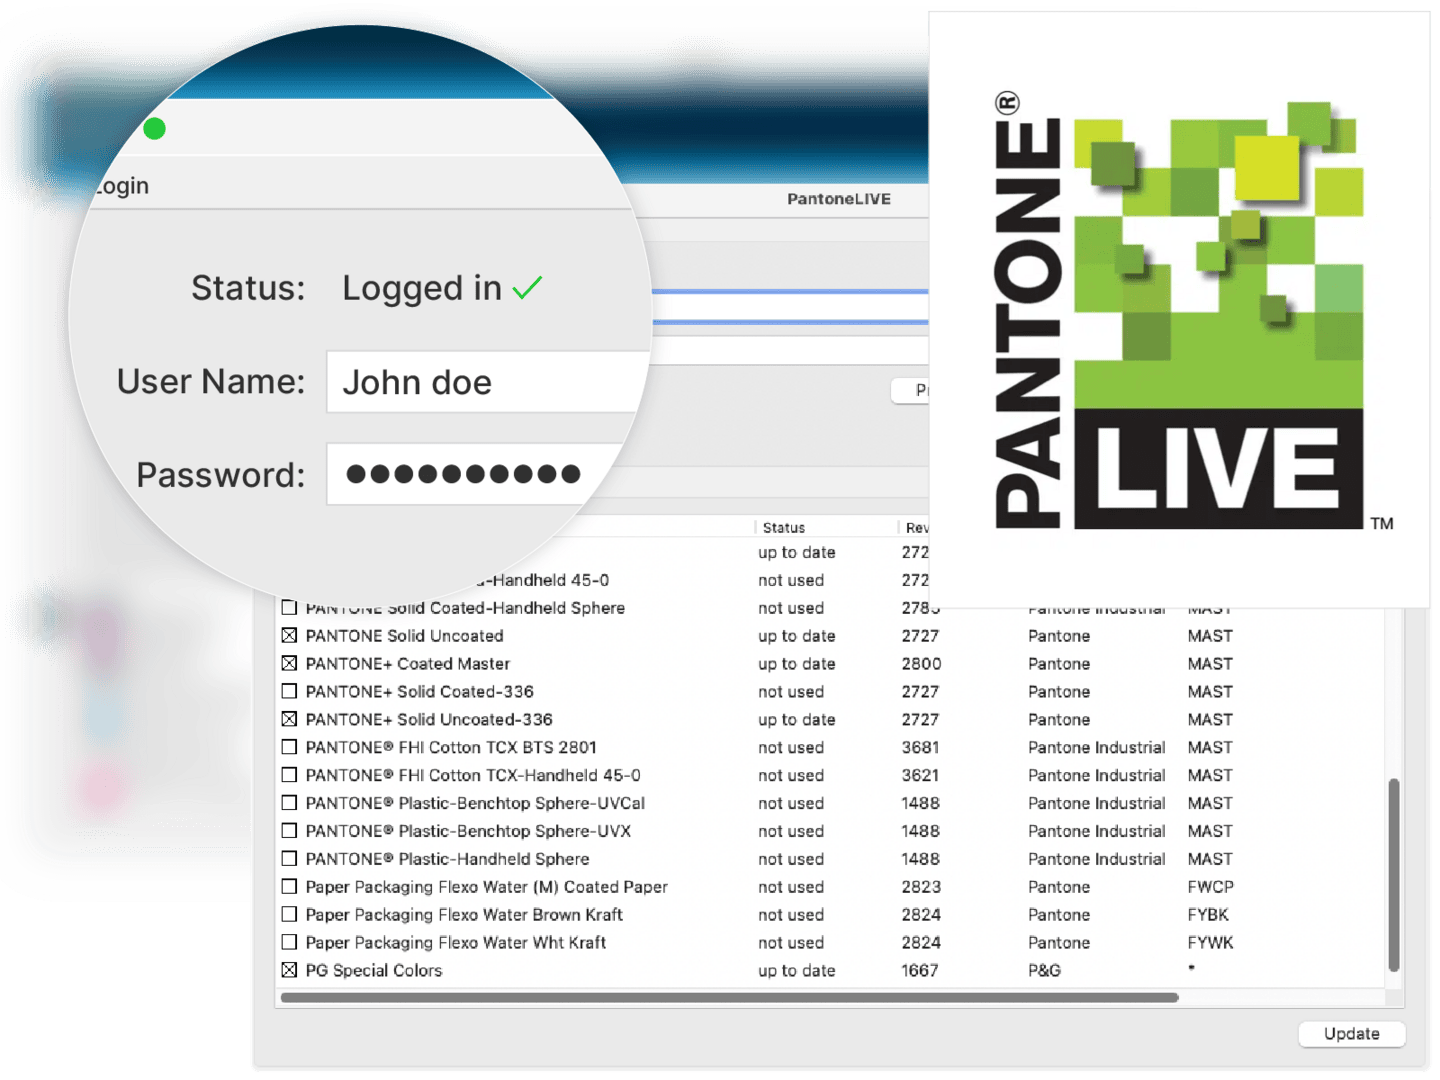Select the PANTONE+ Coated Master row name
Viewport: 1440px width, 1080px height.
[408, 664]
